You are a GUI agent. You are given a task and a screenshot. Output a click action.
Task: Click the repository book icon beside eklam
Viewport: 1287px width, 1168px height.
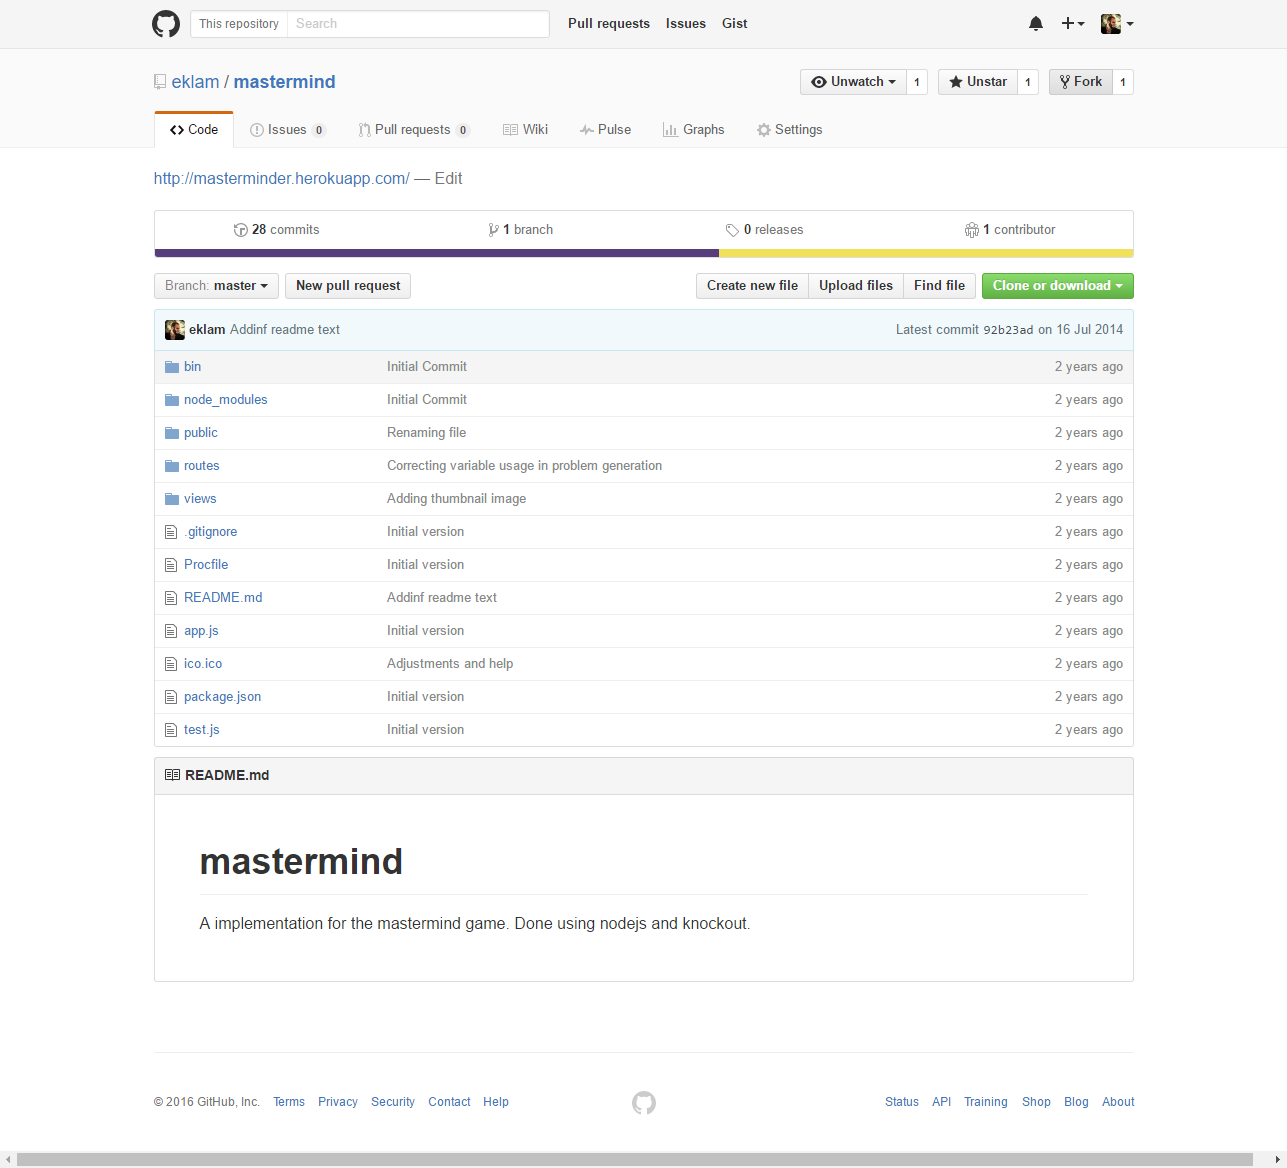(160, 82)
